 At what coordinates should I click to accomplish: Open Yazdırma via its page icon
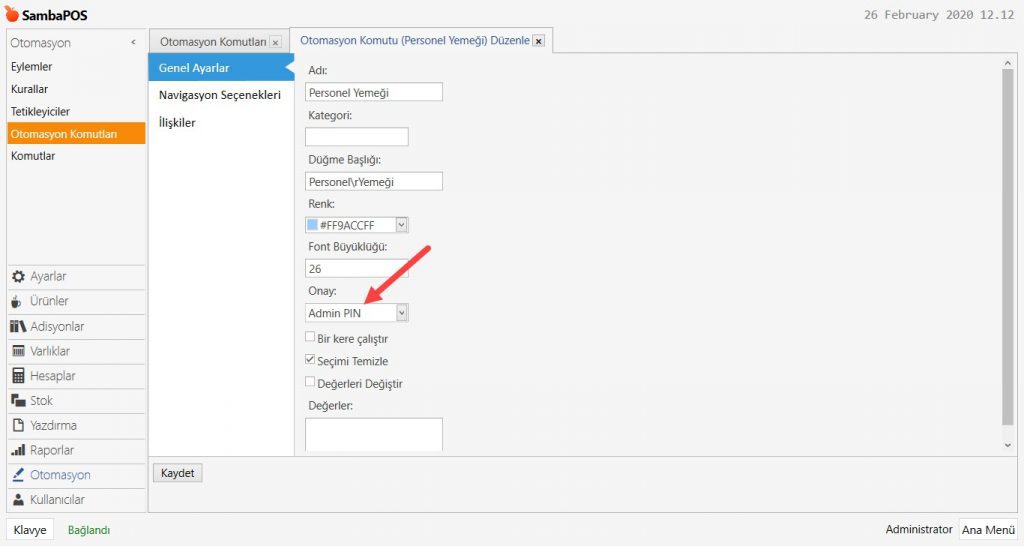point(17,425)
